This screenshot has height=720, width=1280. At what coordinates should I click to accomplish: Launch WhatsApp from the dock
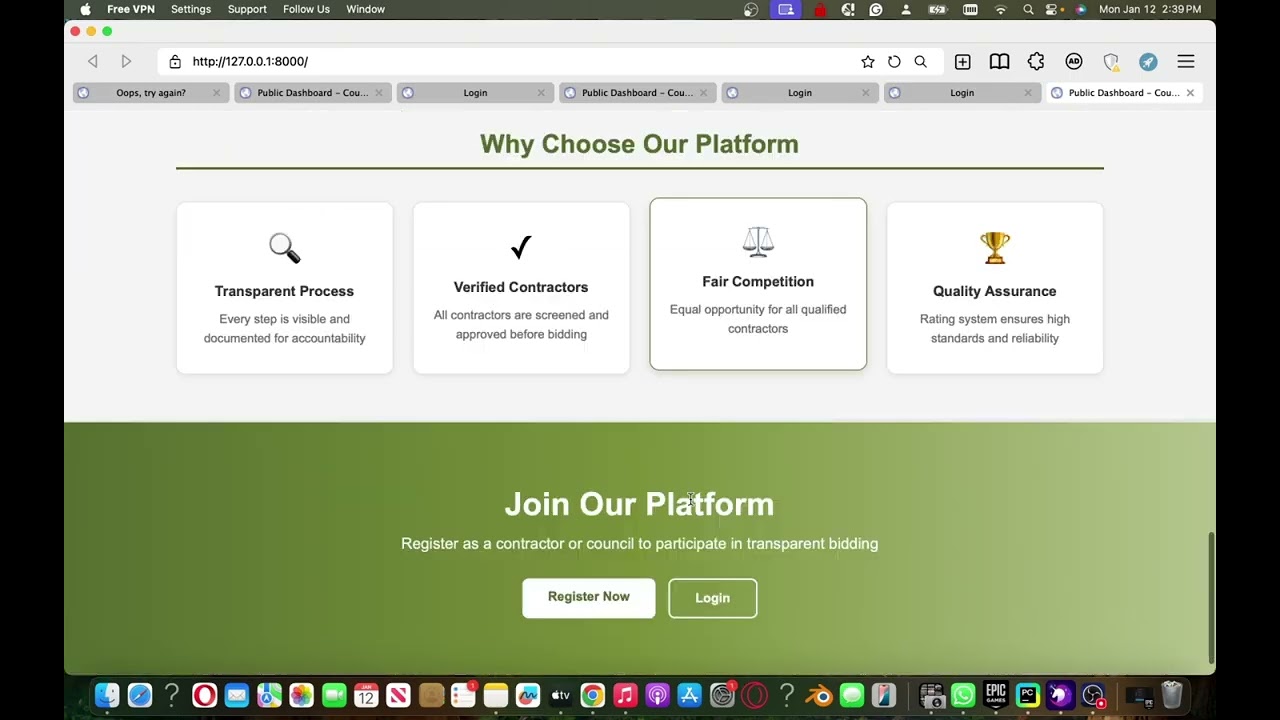point(963,695)
